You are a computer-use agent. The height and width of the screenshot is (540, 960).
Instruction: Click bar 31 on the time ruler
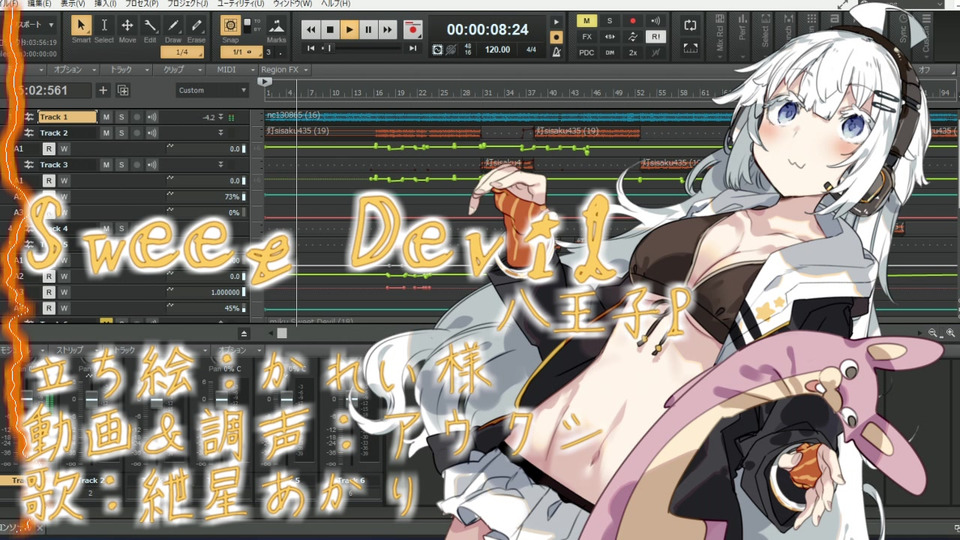(x=487, y=93)
